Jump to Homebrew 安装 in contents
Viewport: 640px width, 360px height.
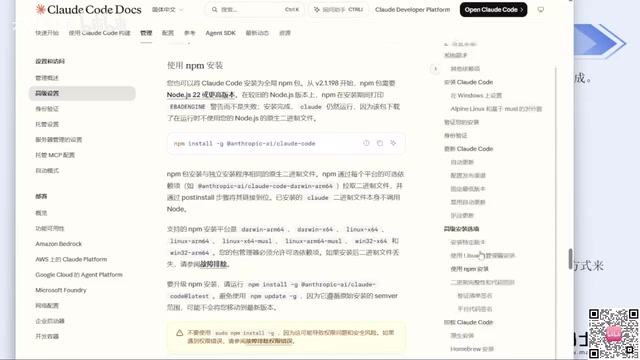[x=472, y=349]
